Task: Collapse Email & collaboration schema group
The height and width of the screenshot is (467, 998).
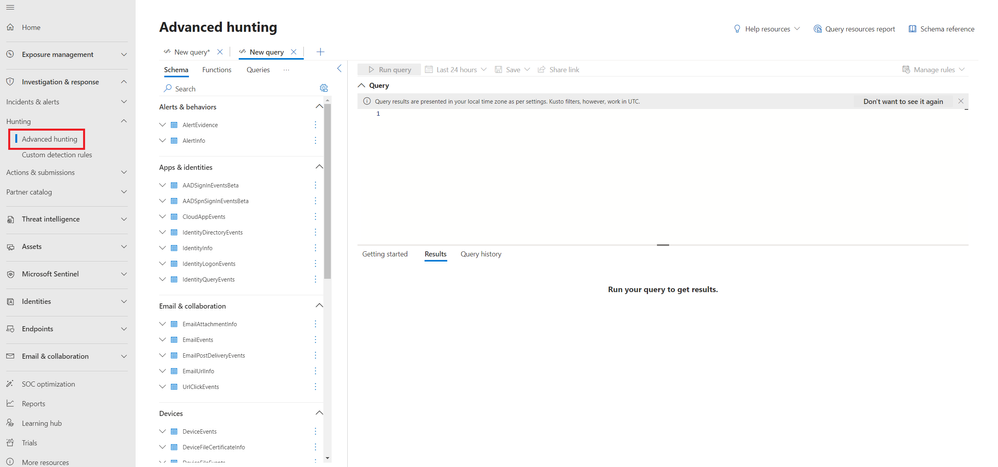Action: (x=319, y=306)
